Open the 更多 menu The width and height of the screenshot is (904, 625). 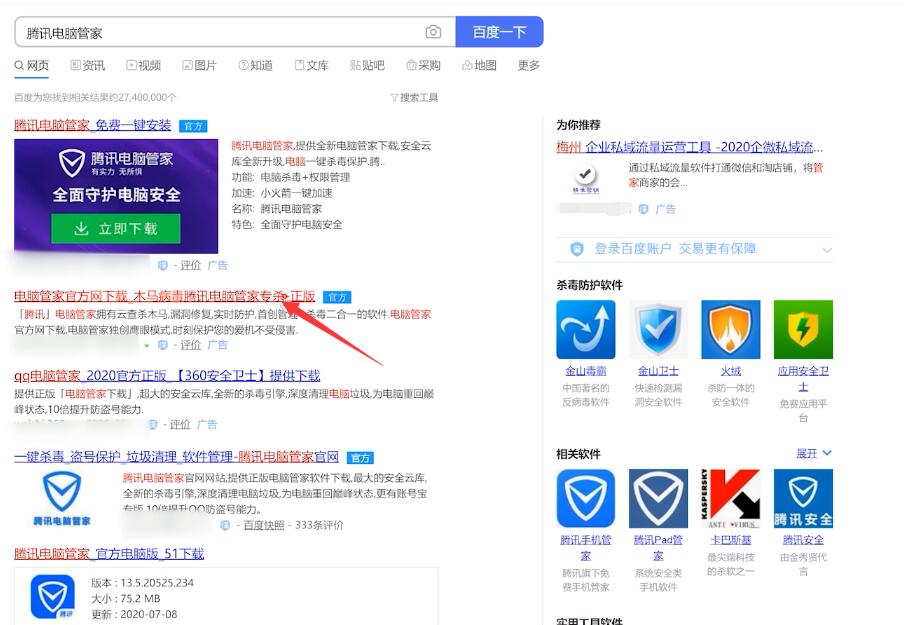pyautogui.click(x=529, y=66)
